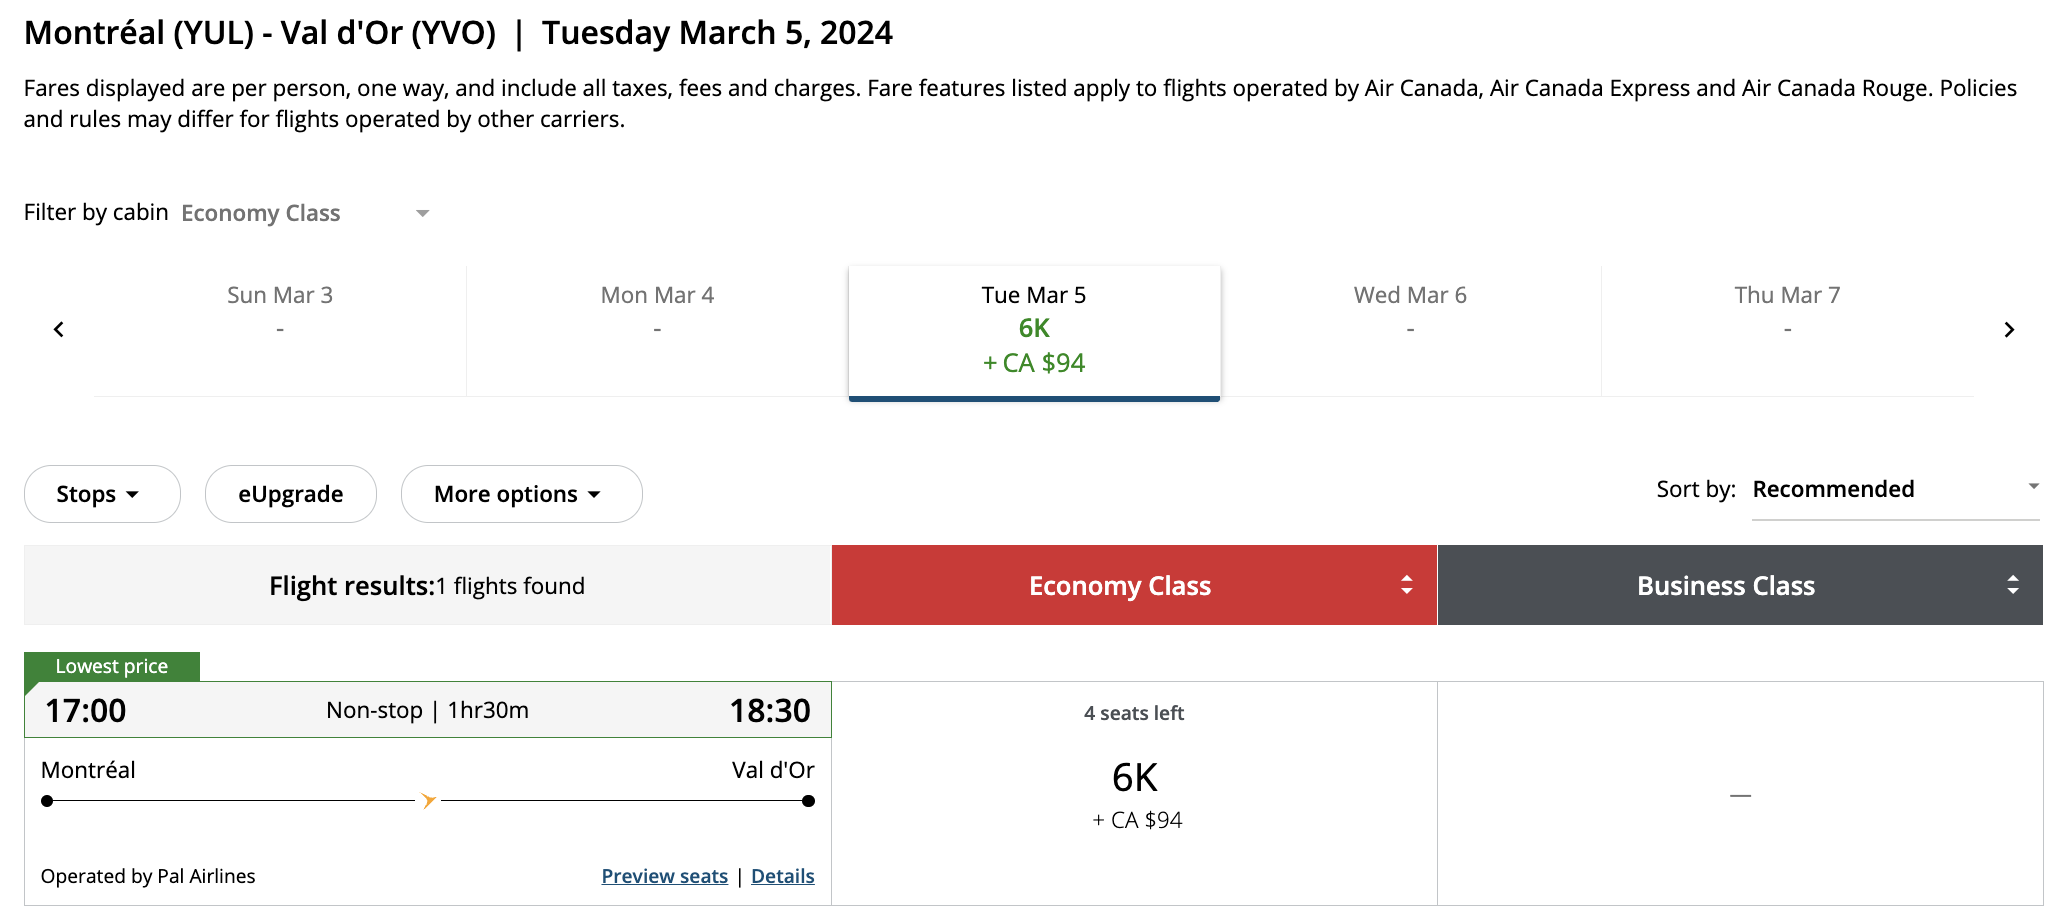The height and width of the screenshot is (912, 2058).
Task: Select the 6K + CA $94 economy fare
Action: (x=1134, y=794)
